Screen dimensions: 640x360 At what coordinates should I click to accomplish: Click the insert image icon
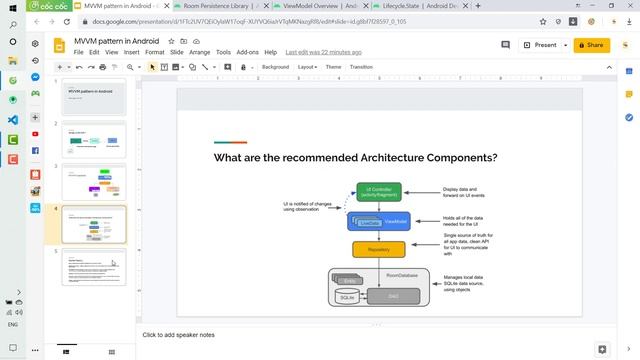[176, 67]
